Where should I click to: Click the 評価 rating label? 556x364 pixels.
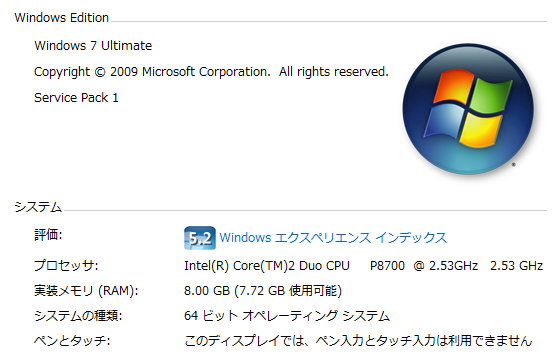click(x=48, y=234)
